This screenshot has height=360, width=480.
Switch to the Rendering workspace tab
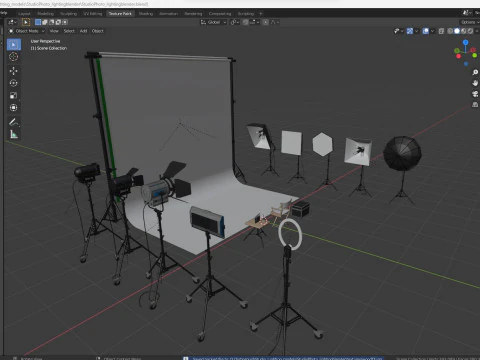[x=193, y=14]
